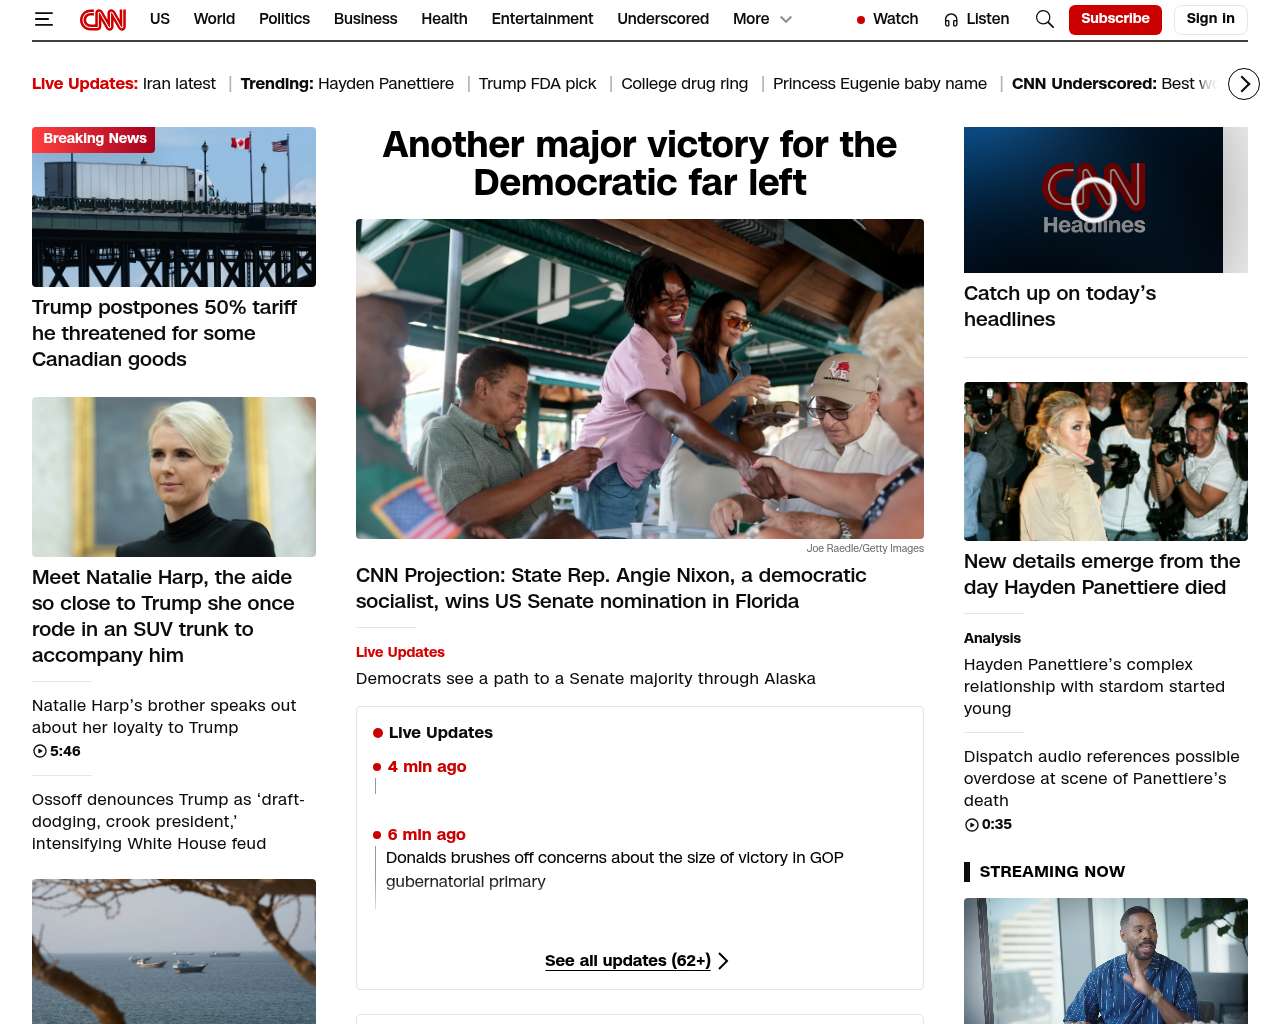
Task: Read Trump postpones 50% tariff story
Action: tap(164, 333)
